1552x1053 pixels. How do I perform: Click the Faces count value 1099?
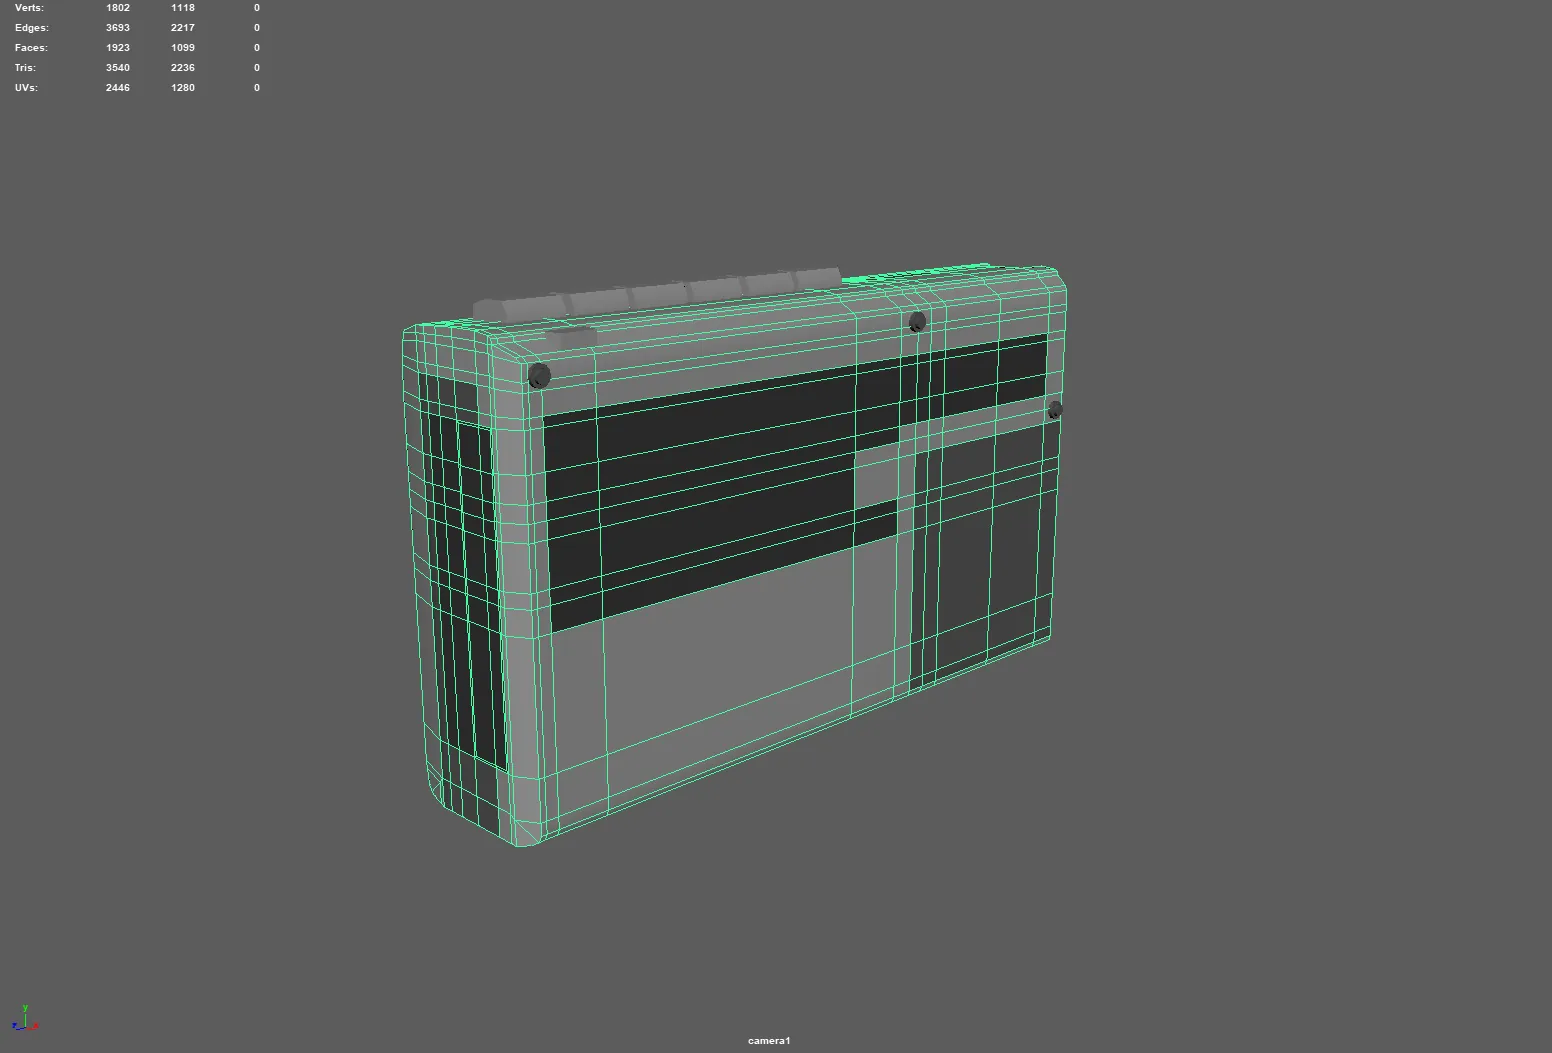pyautogui.click(x=183, y=47)
